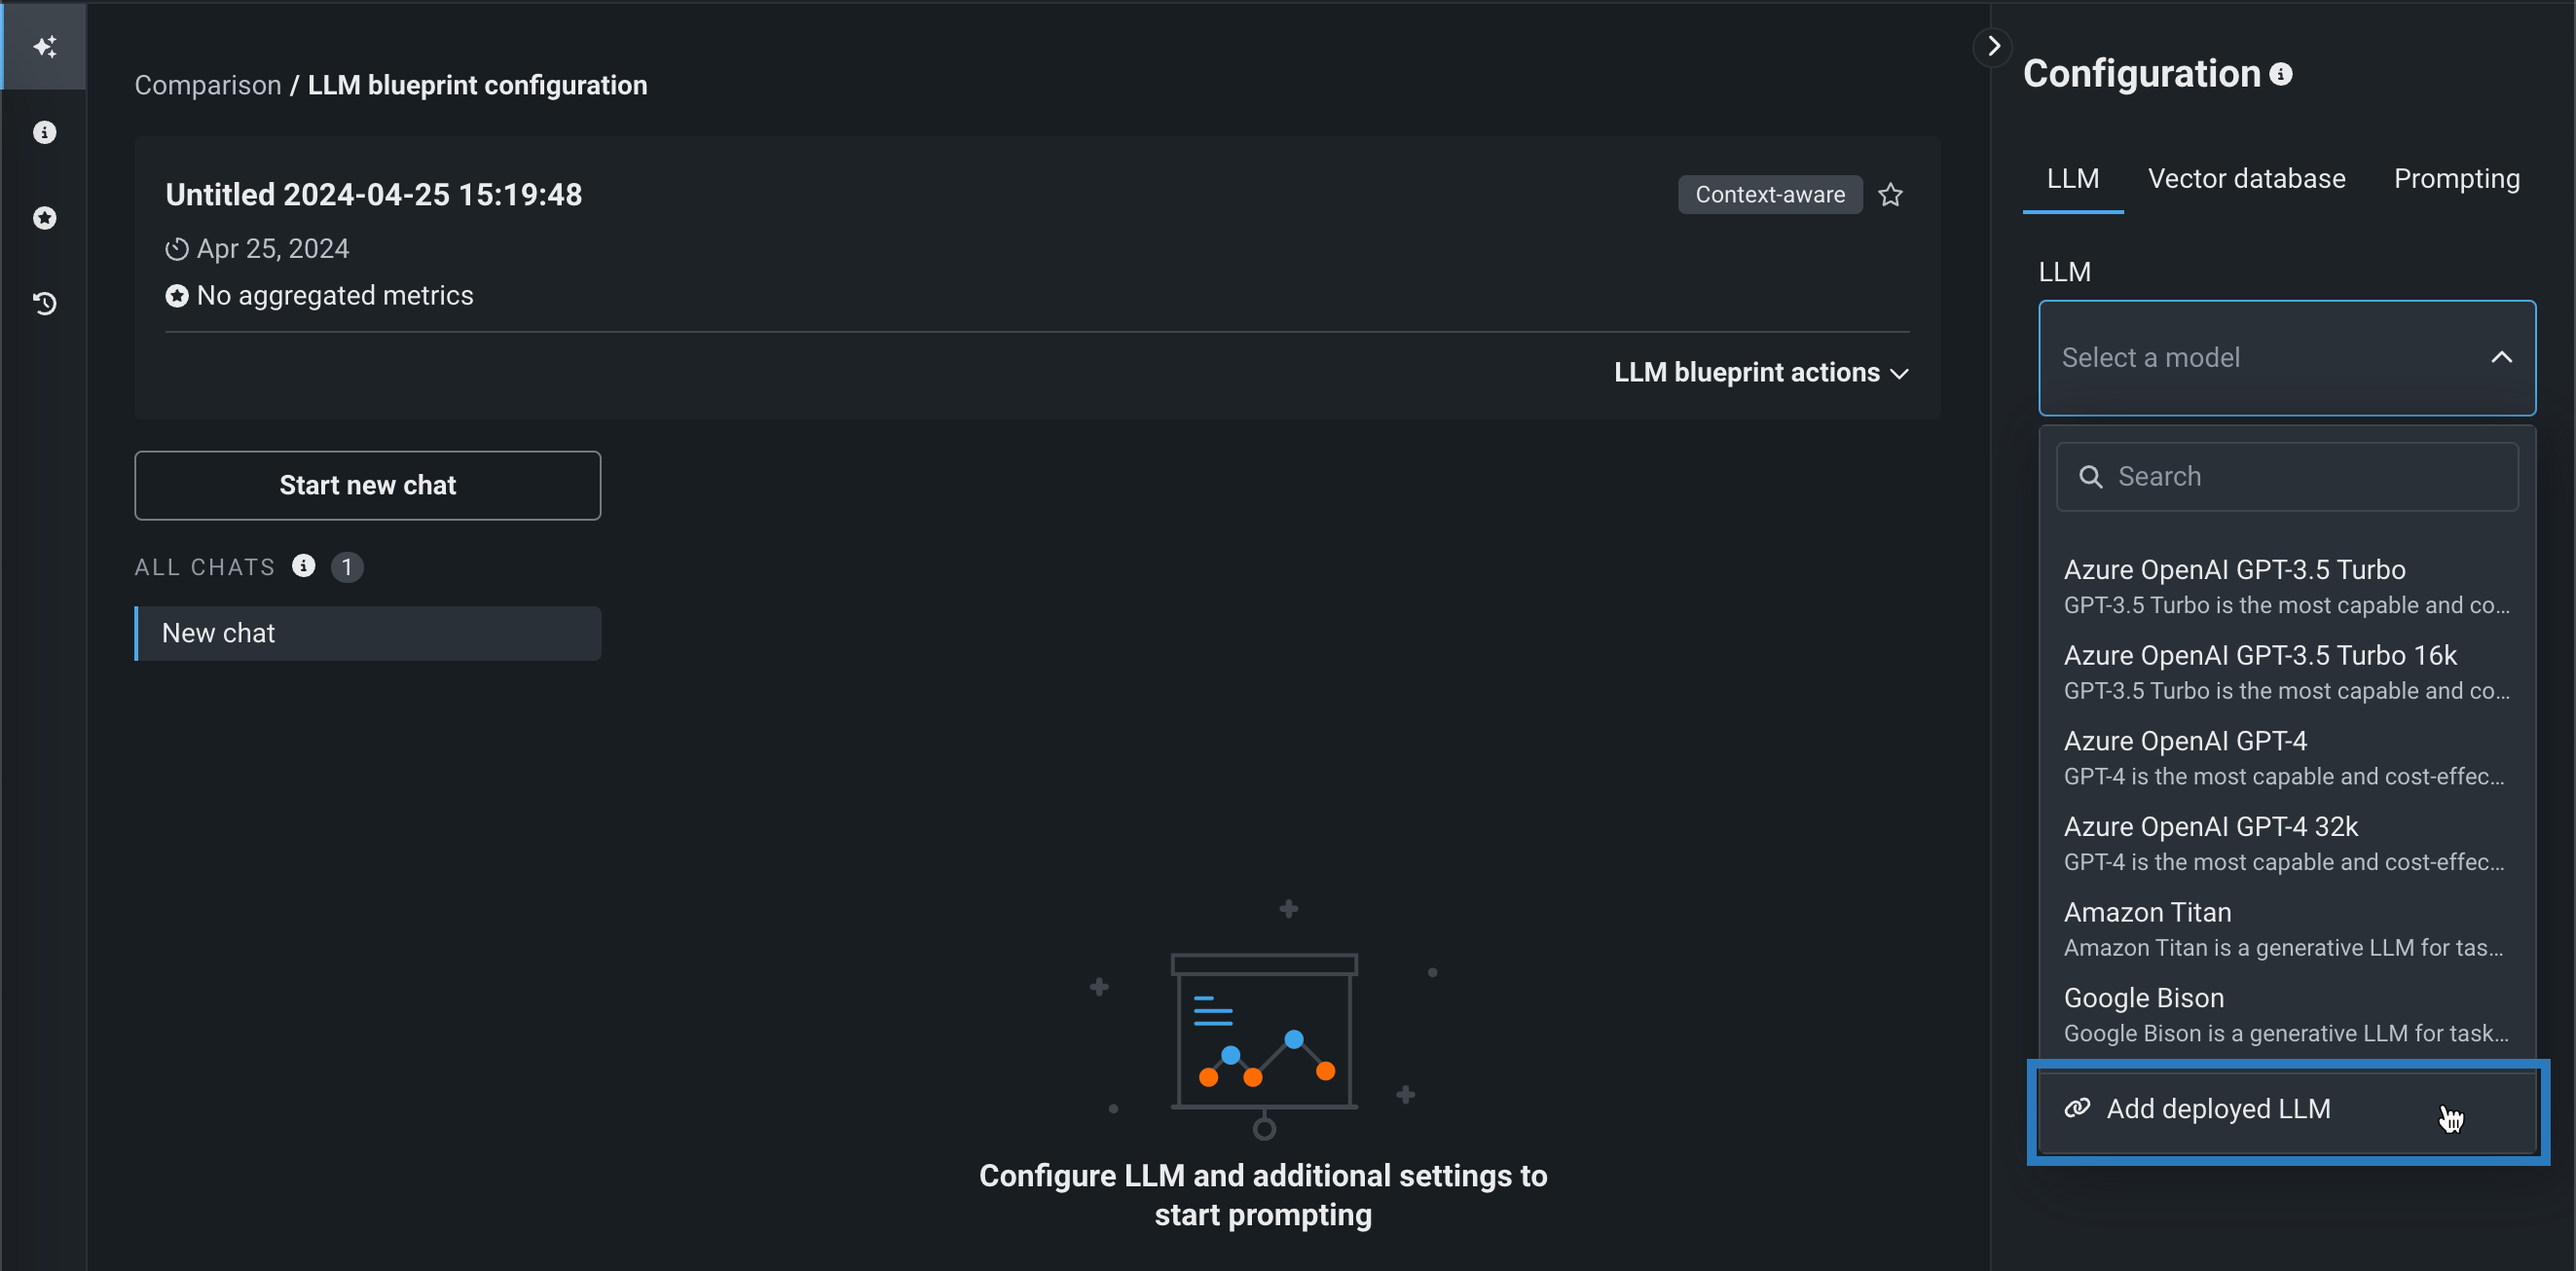This screenshot has height=1271, width=2576.
Task: Open the history clock icon in sidebar
Action: [45, 303]
